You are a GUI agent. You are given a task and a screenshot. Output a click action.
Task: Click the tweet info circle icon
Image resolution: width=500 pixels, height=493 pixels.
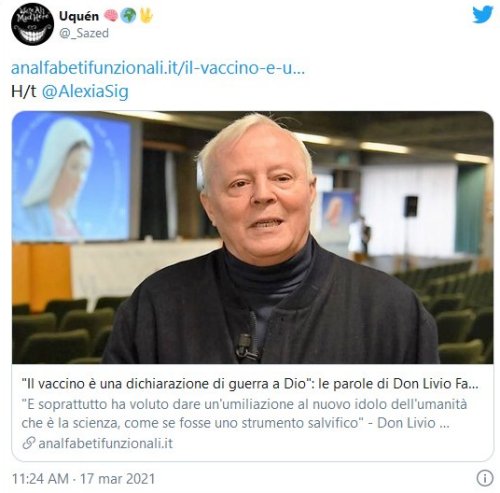pyautogui.click(x=485, y=478)
